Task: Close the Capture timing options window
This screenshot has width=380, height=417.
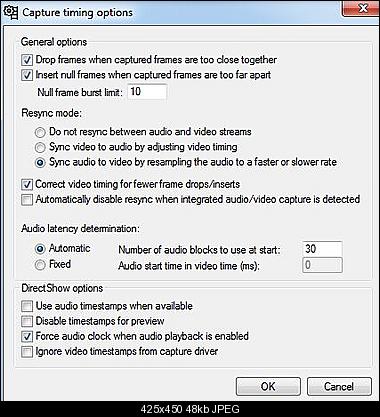Action: (361, 8)
